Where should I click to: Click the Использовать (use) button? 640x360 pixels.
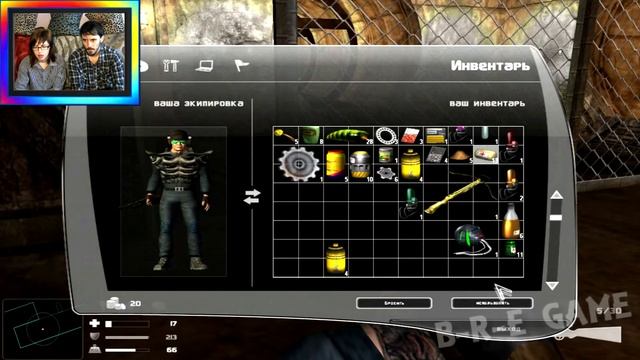492,303
